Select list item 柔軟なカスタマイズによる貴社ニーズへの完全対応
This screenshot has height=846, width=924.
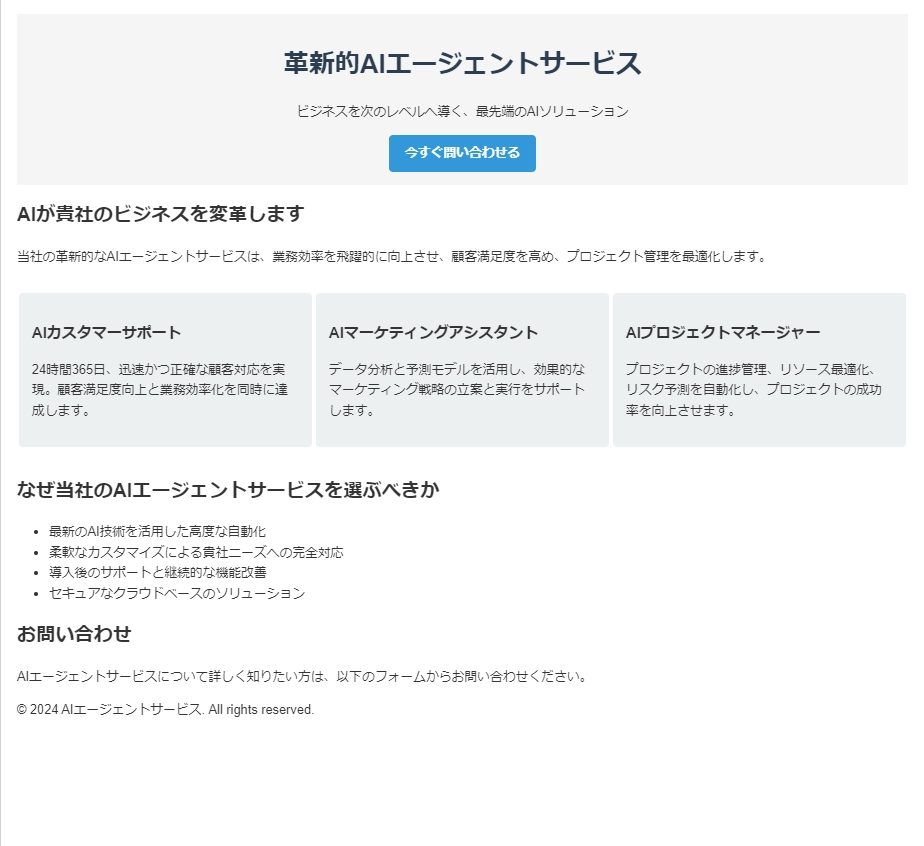tap(196, 552)
